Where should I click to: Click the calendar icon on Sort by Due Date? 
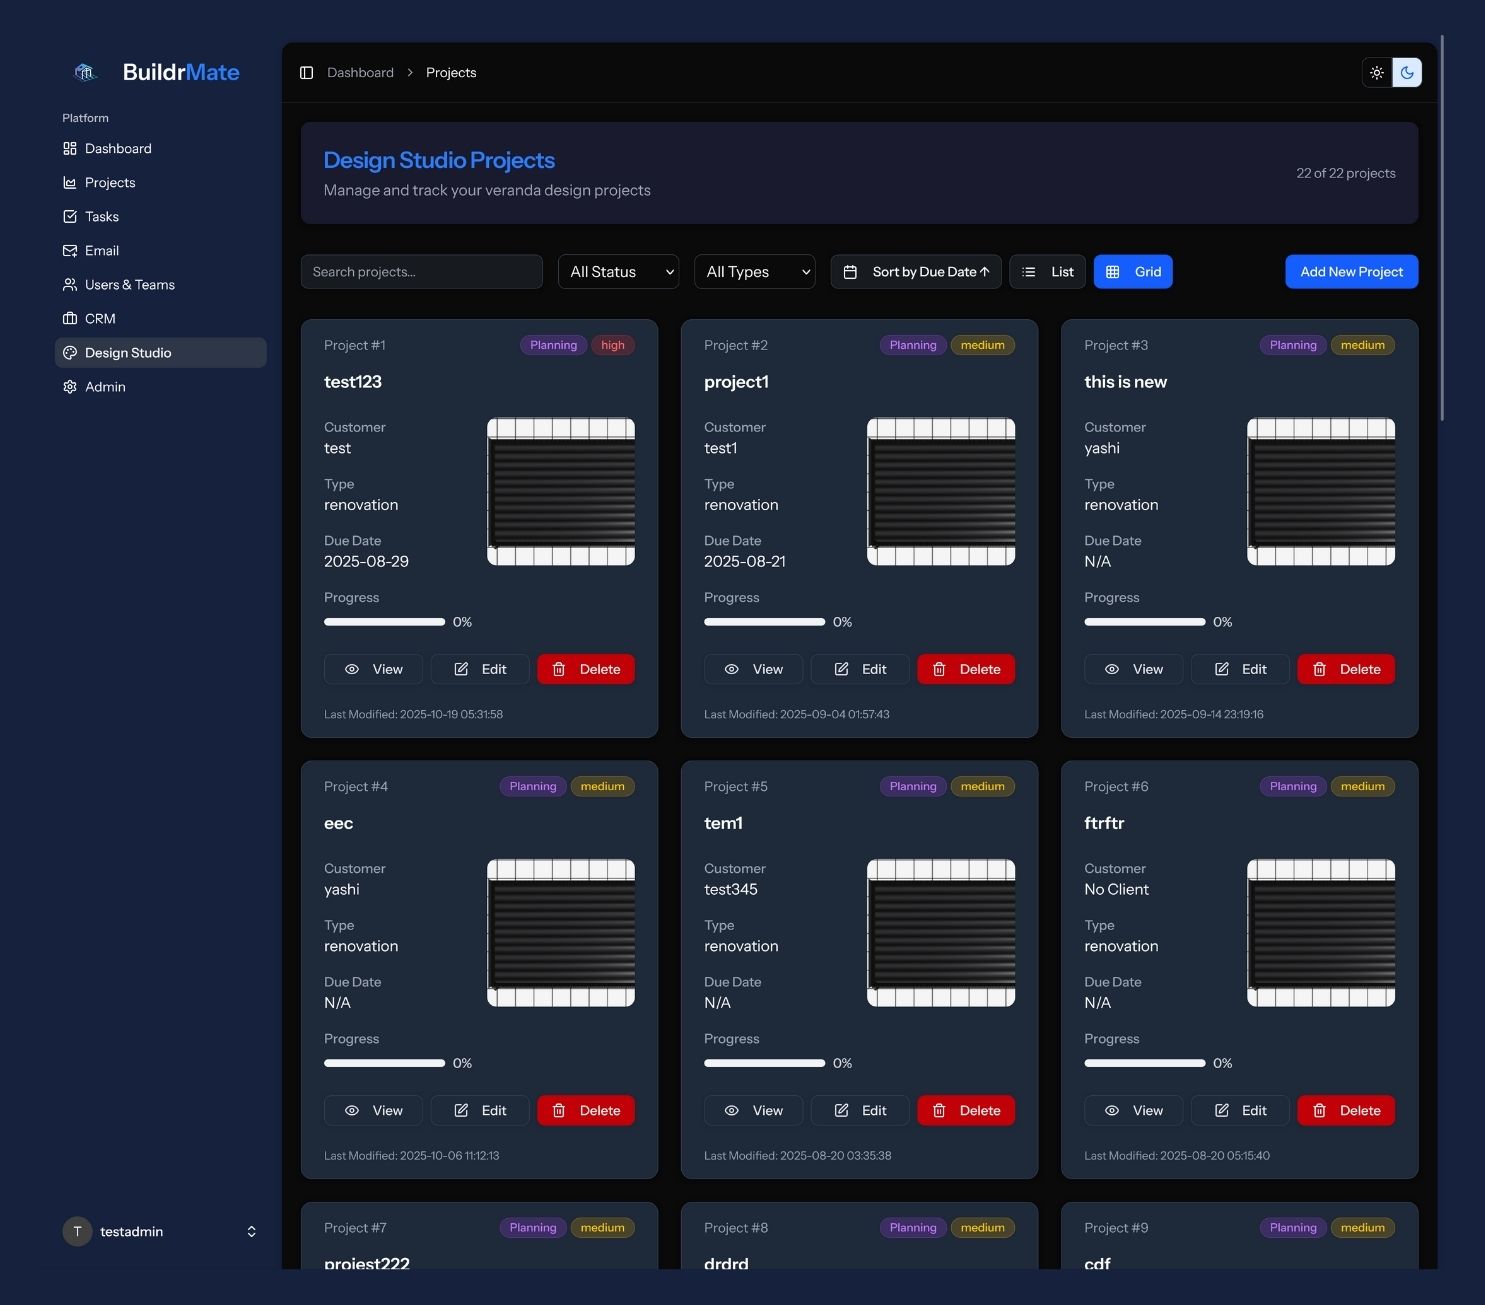pyautogui.click(x=851, y=271)
